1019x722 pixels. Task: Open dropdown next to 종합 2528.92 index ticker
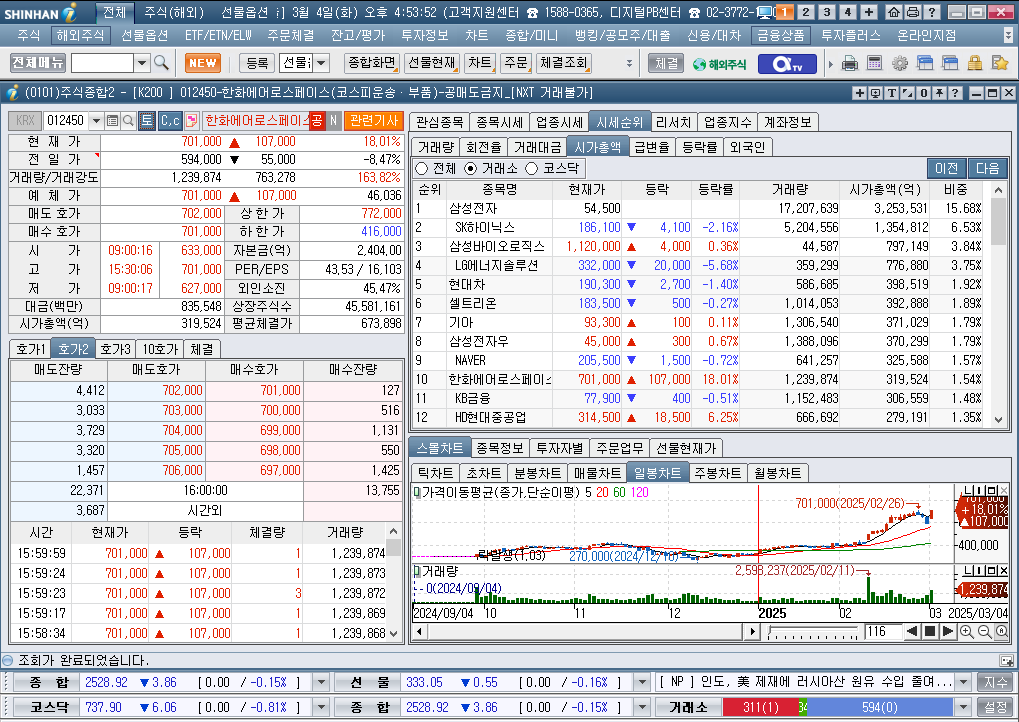coord(321,682)
